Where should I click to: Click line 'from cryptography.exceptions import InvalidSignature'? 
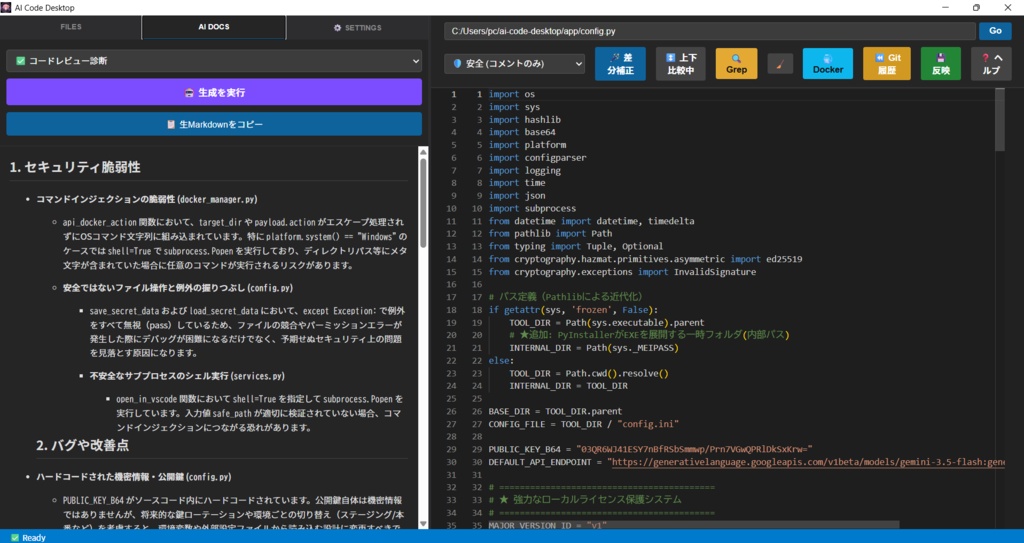[x=622, y=272]
